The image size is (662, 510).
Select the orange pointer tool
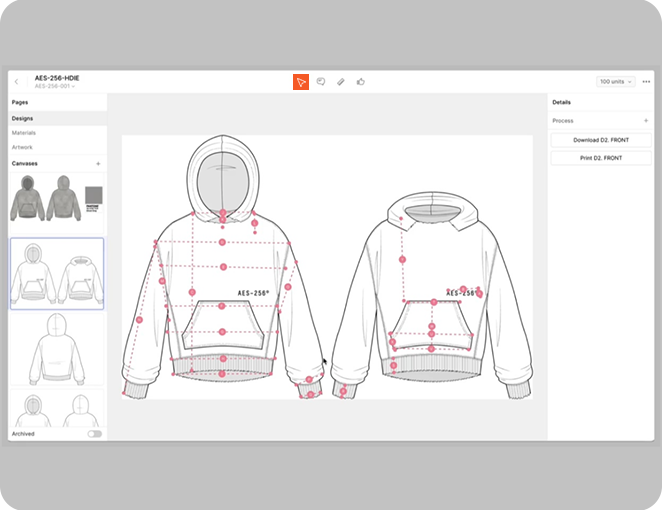(300, 82)
